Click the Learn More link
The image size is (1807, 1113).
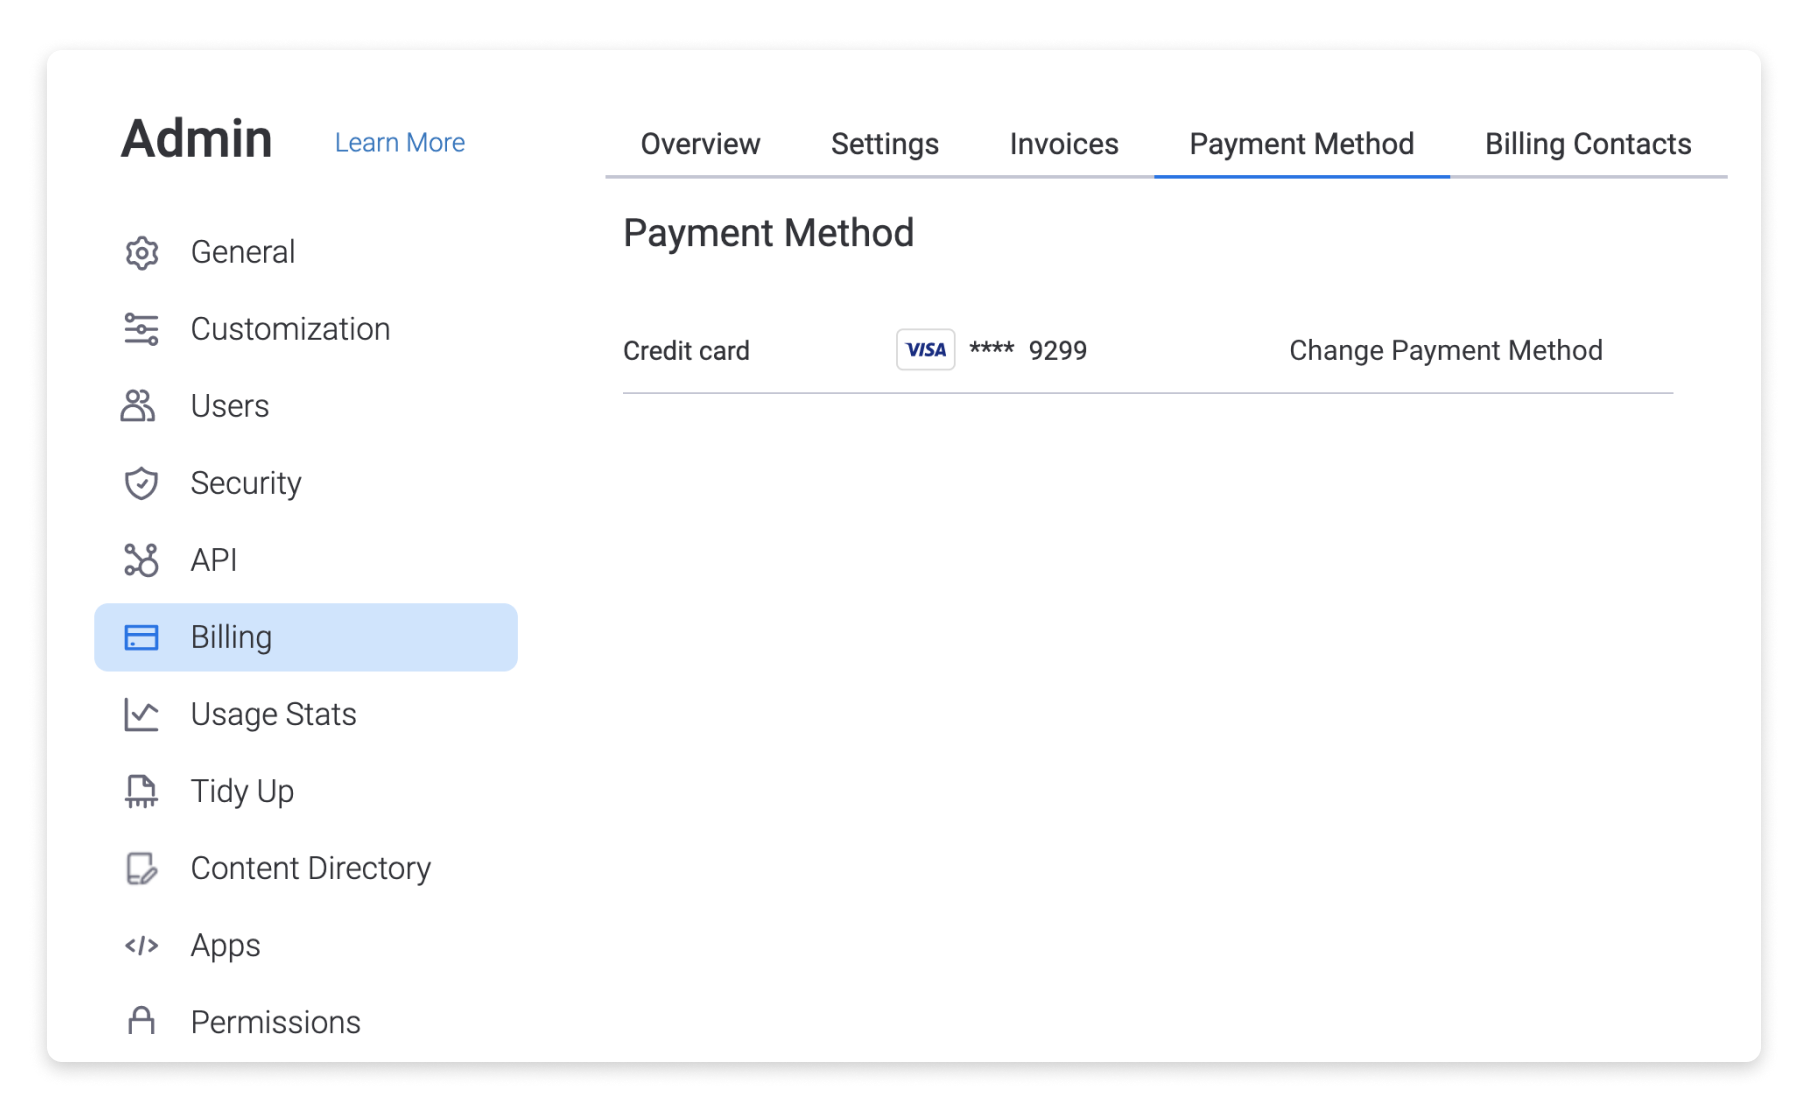[400, 143]
